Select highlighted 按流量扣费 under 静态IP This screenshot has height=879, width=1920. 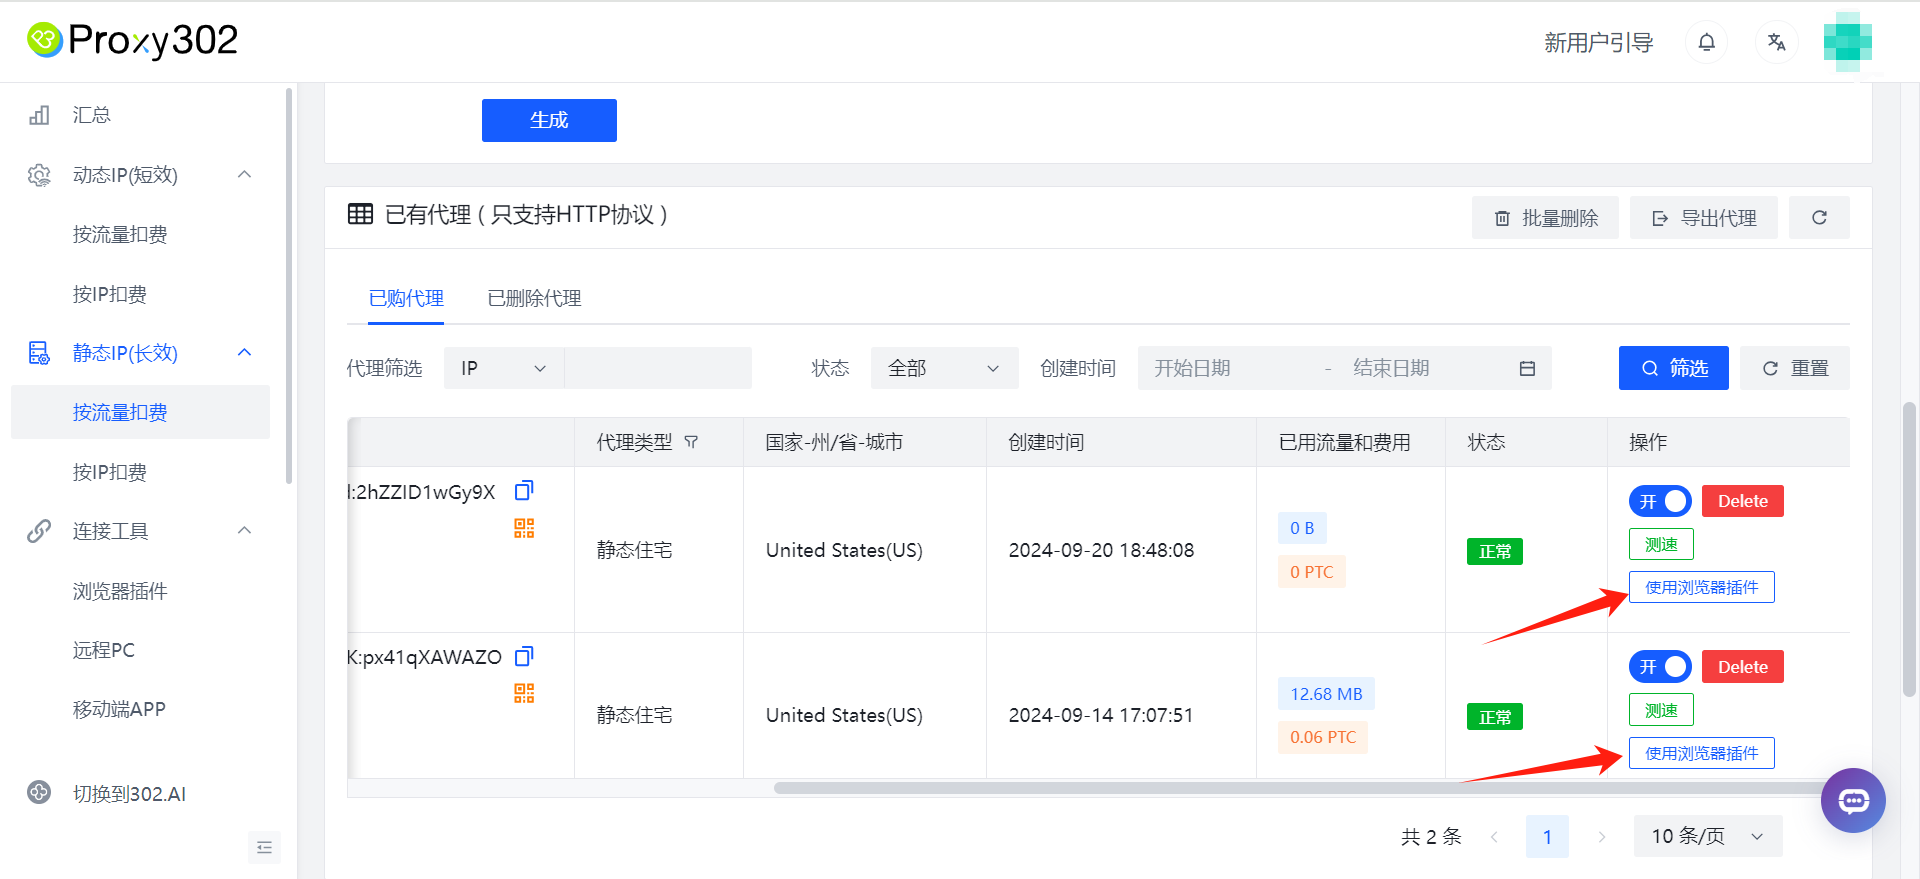click(140, 412)
